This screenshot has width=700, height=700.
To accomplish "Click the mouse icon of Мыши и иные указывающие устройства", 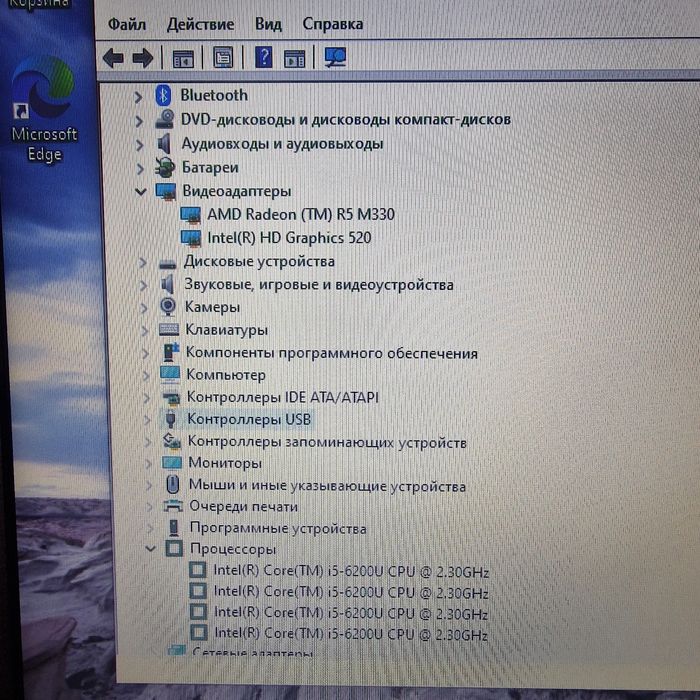I will 172,484.
